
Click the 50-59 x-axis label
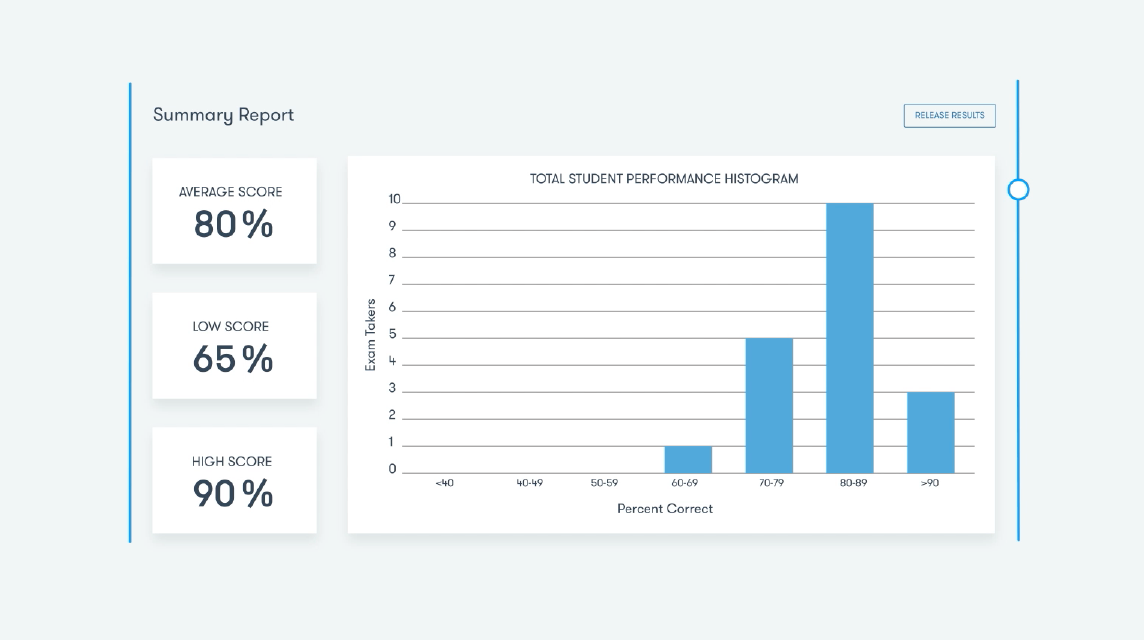coord(604,483)
